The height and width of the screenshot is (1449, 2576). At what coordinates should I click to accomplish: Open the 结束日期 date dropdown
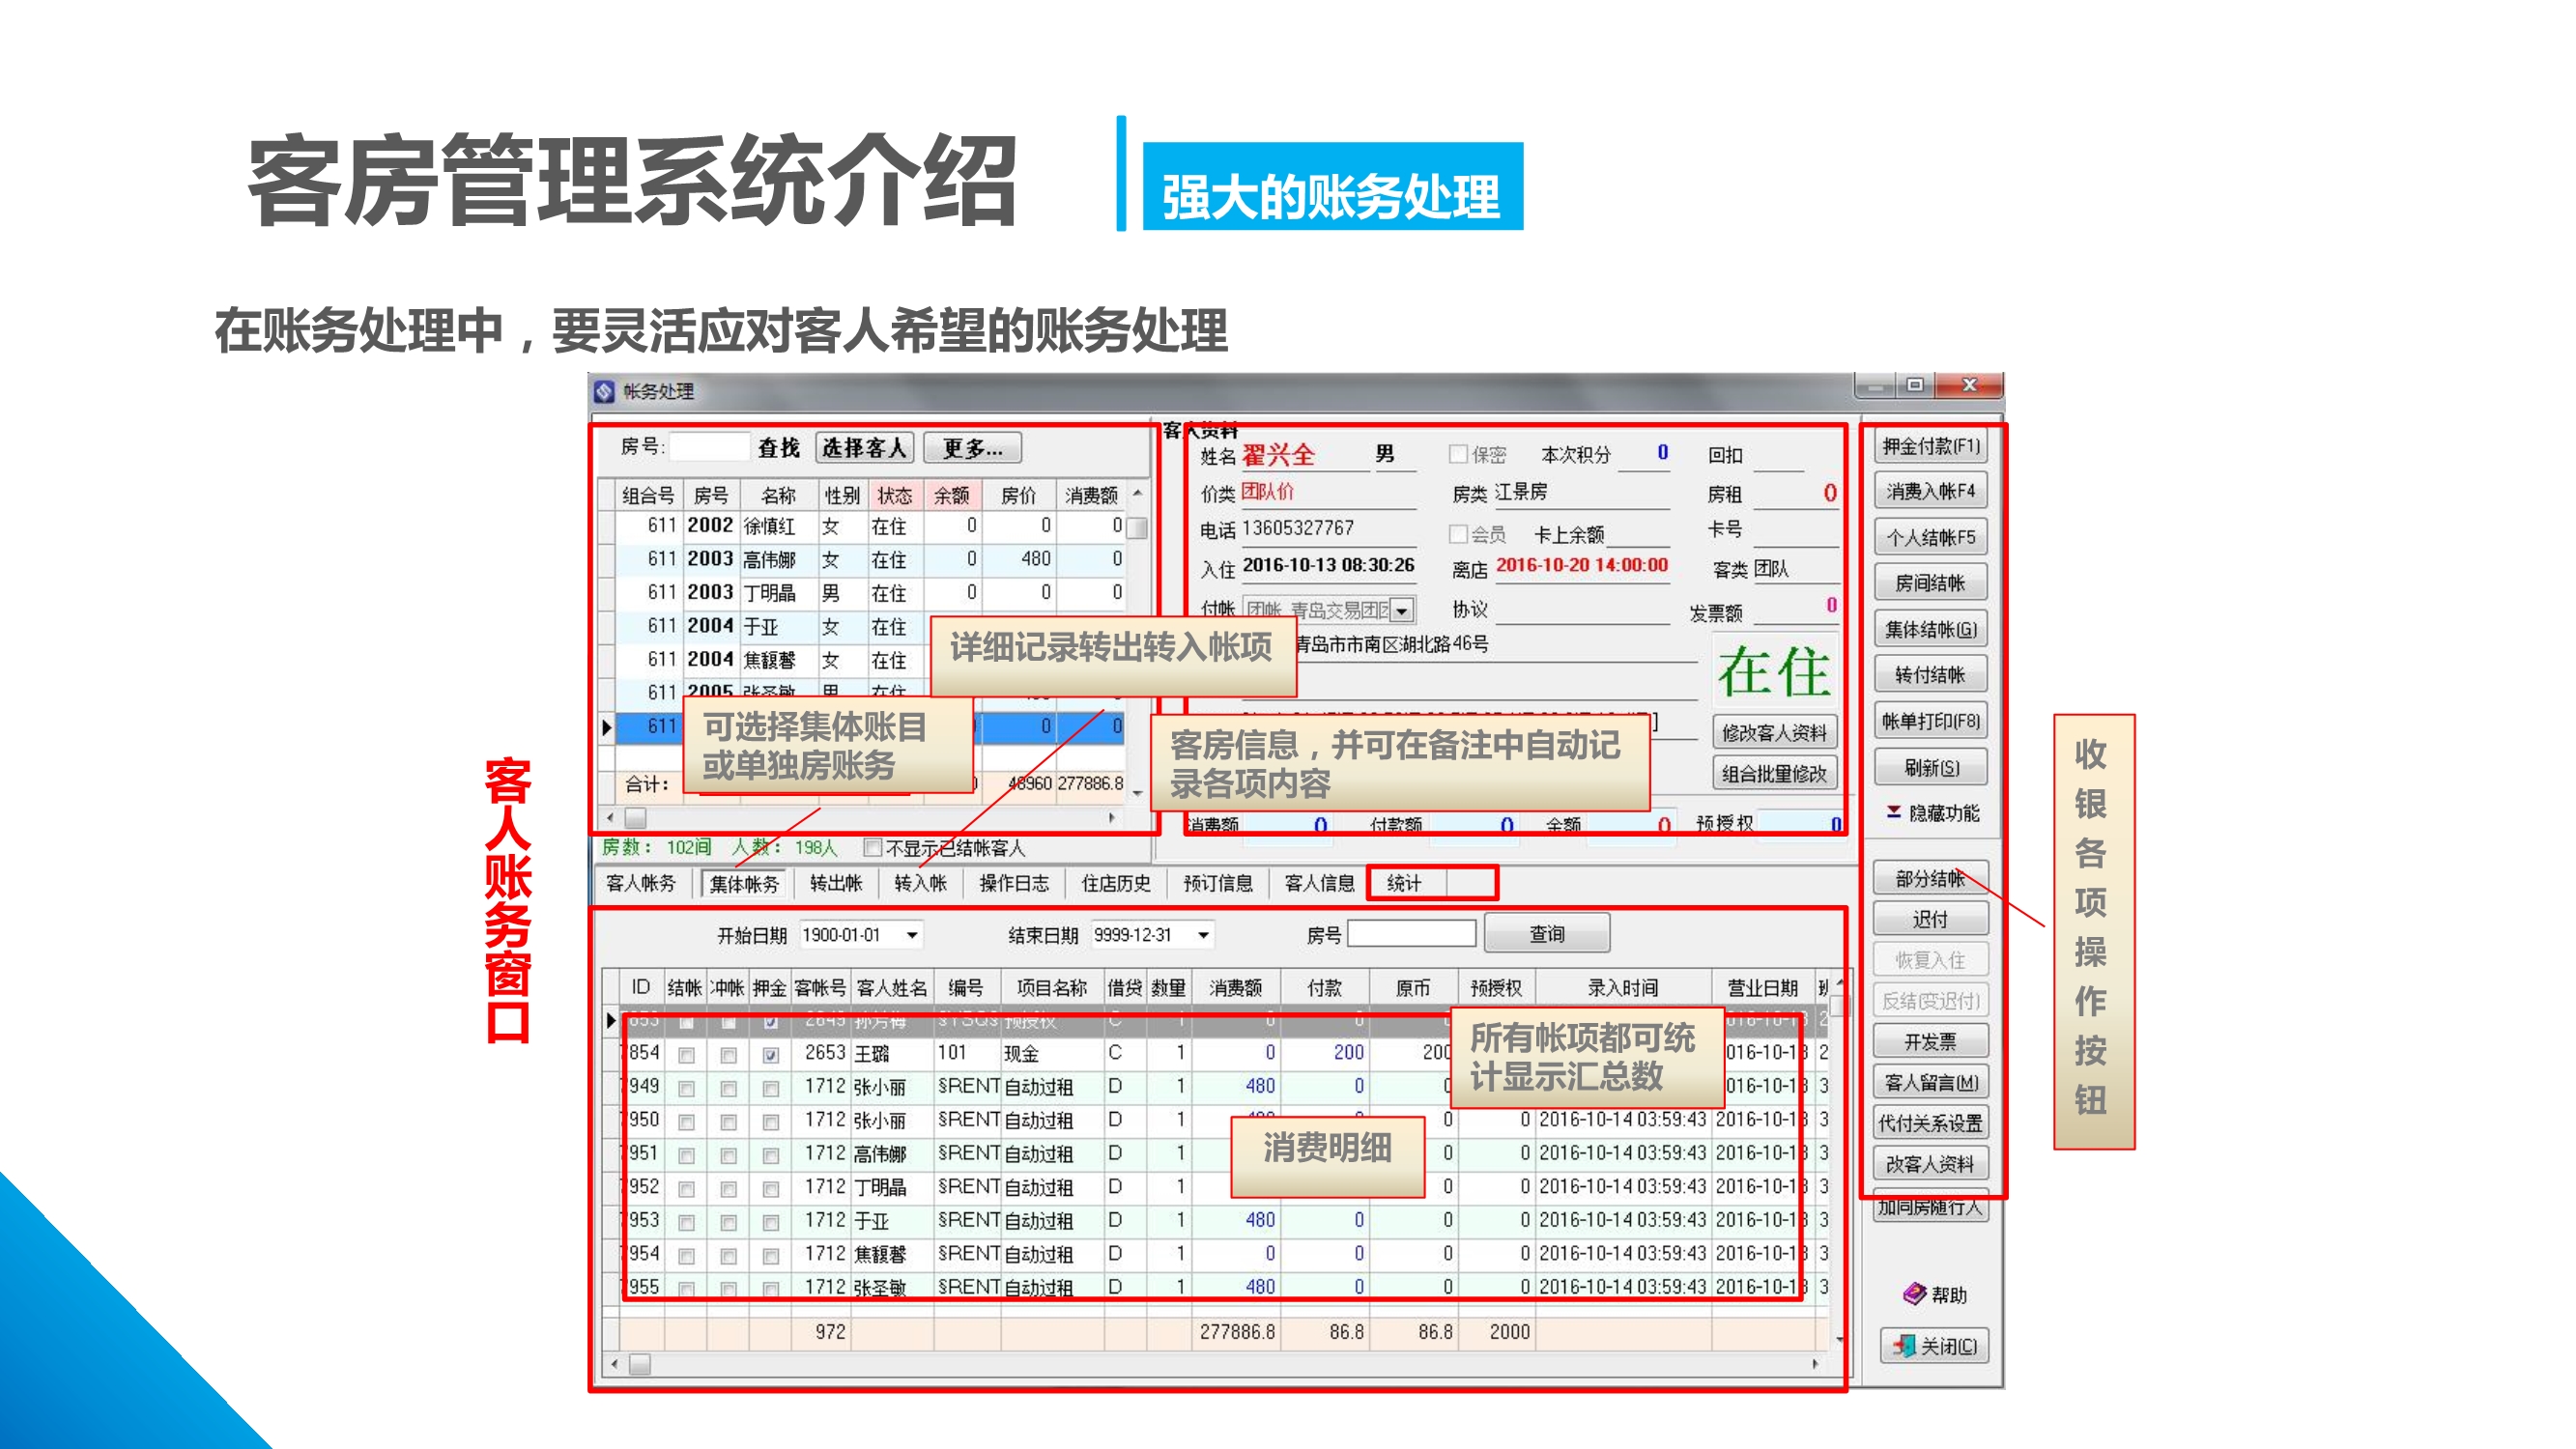(1203, 935)
